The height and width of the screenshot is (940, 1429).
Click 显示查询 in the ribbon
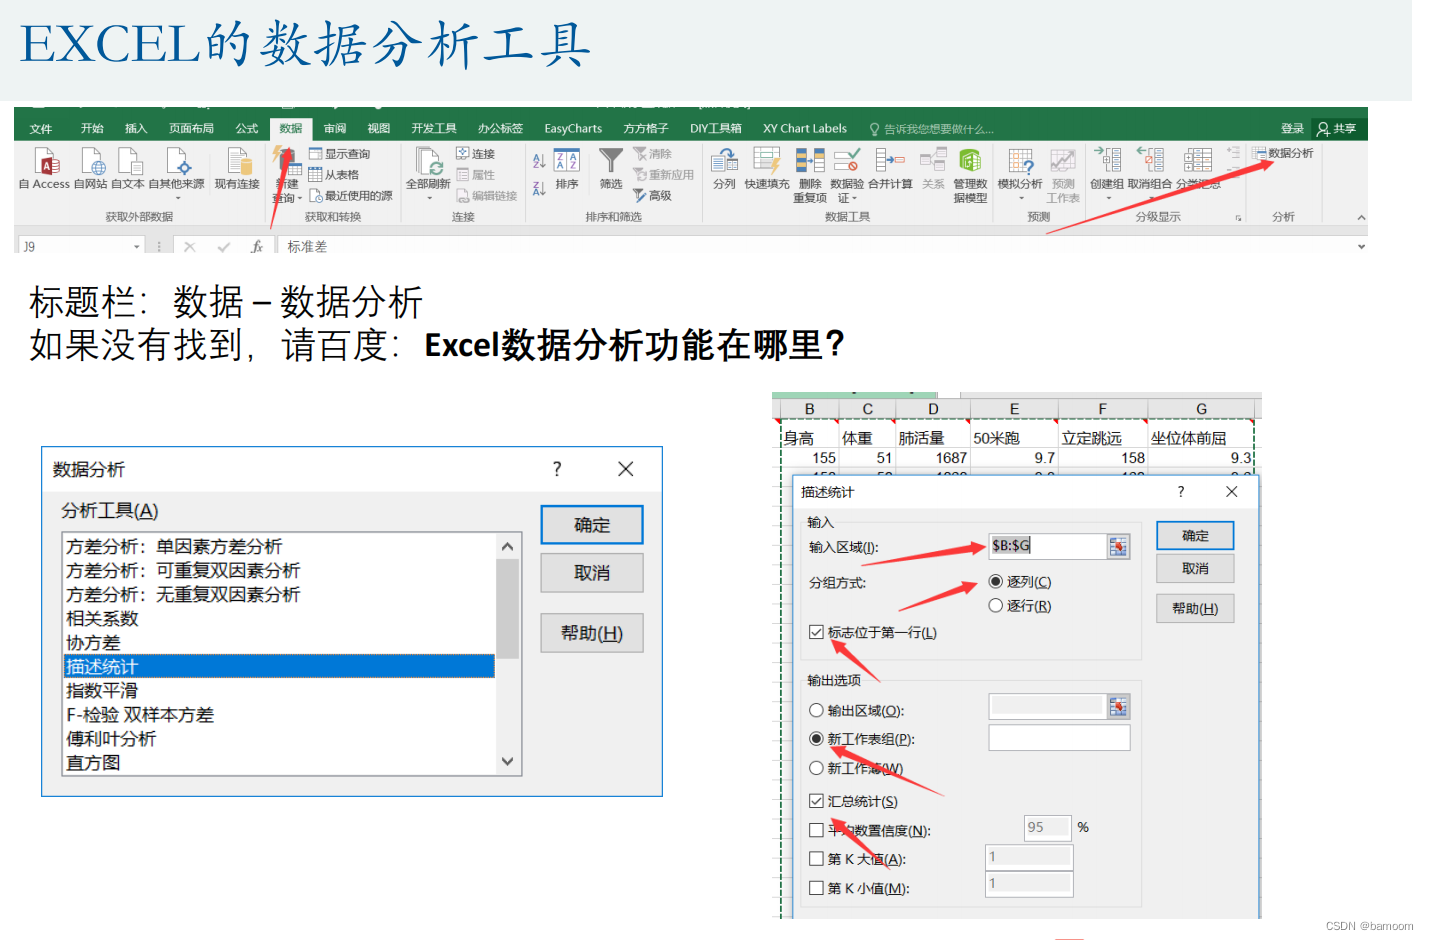click(340, 154)
